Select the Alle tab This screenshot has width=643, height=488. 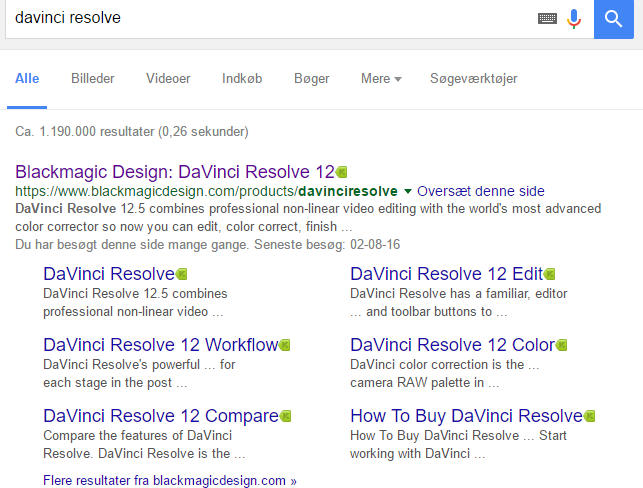pyautogui.click(x=27, y=78)
